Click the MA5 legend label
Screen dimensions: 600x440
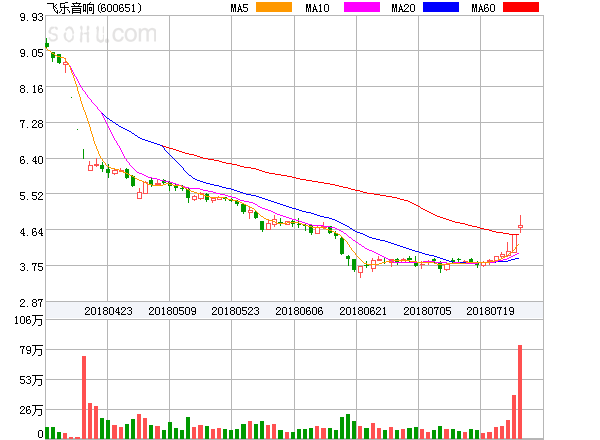(x=240, y=8)
